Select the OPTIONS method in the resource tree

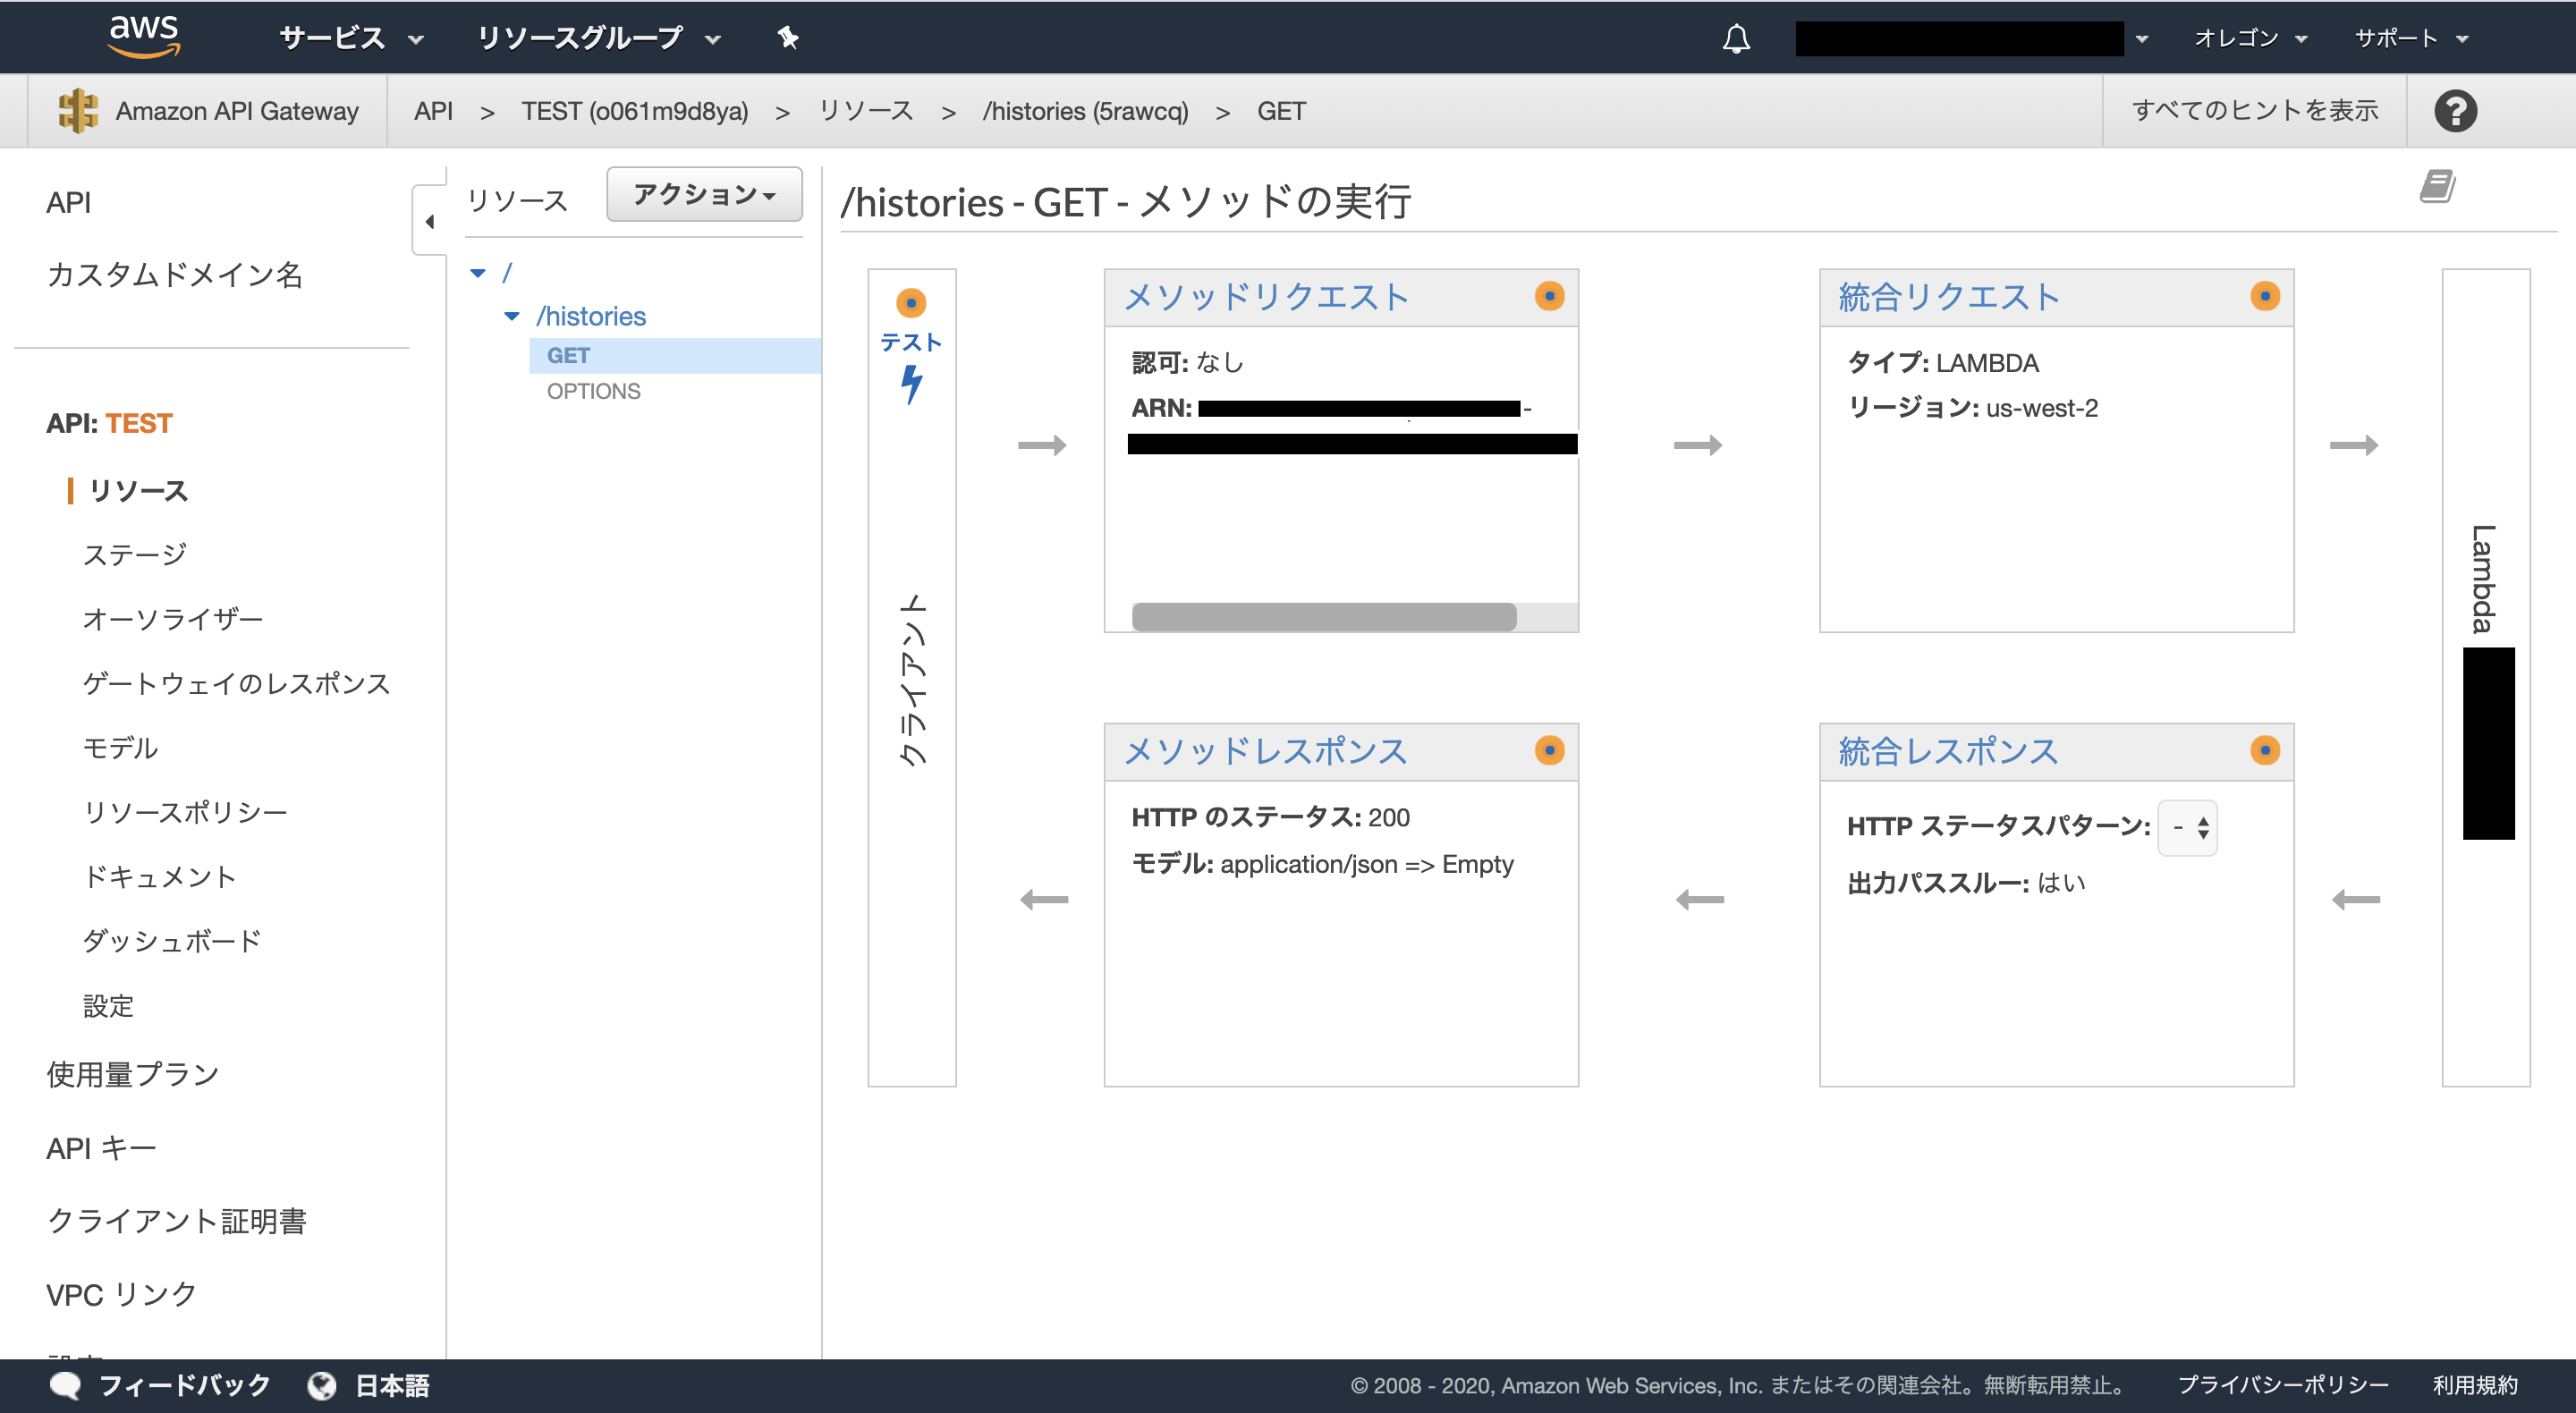[592, 390]
